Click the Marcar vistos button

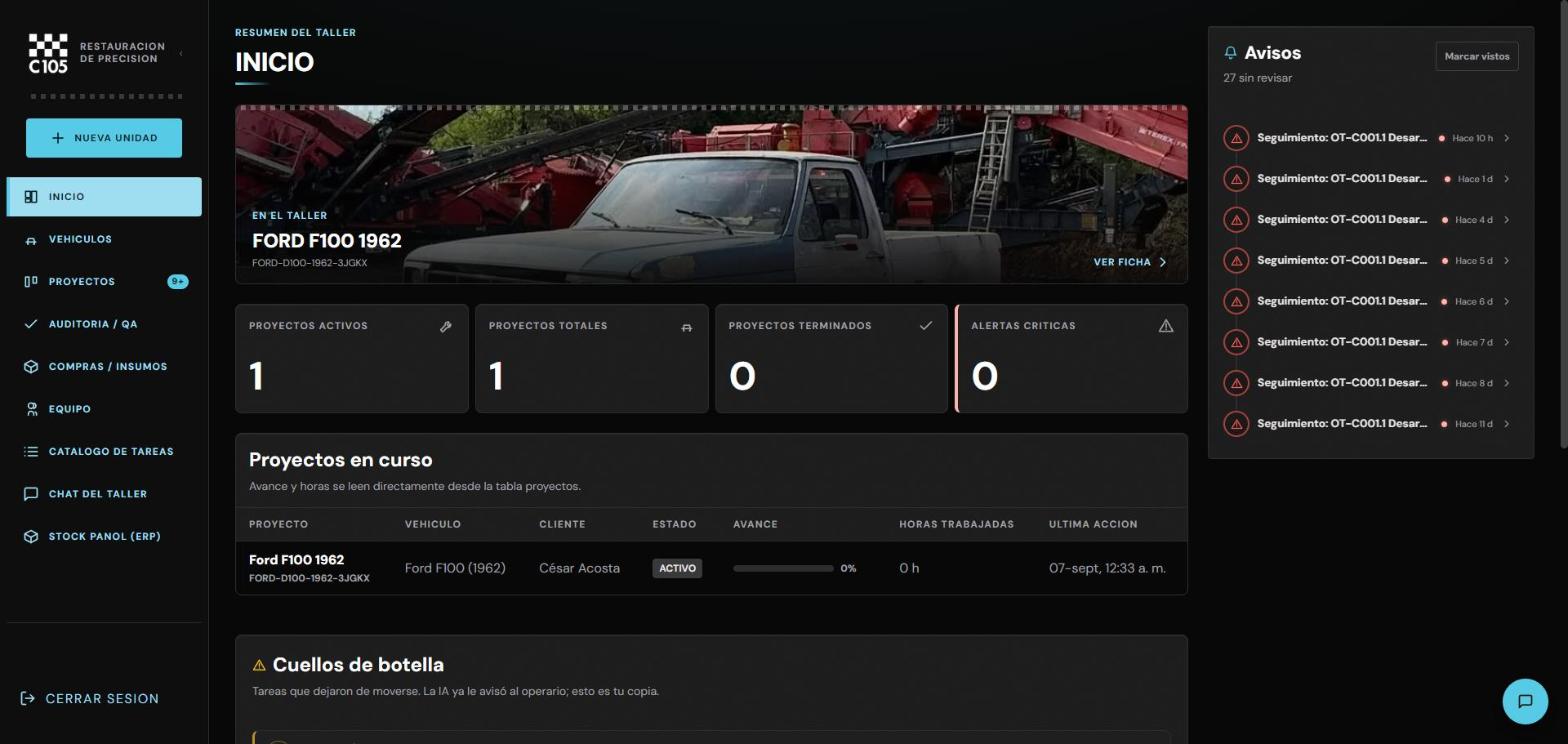pyautogui.click(x=1477, y=57)
